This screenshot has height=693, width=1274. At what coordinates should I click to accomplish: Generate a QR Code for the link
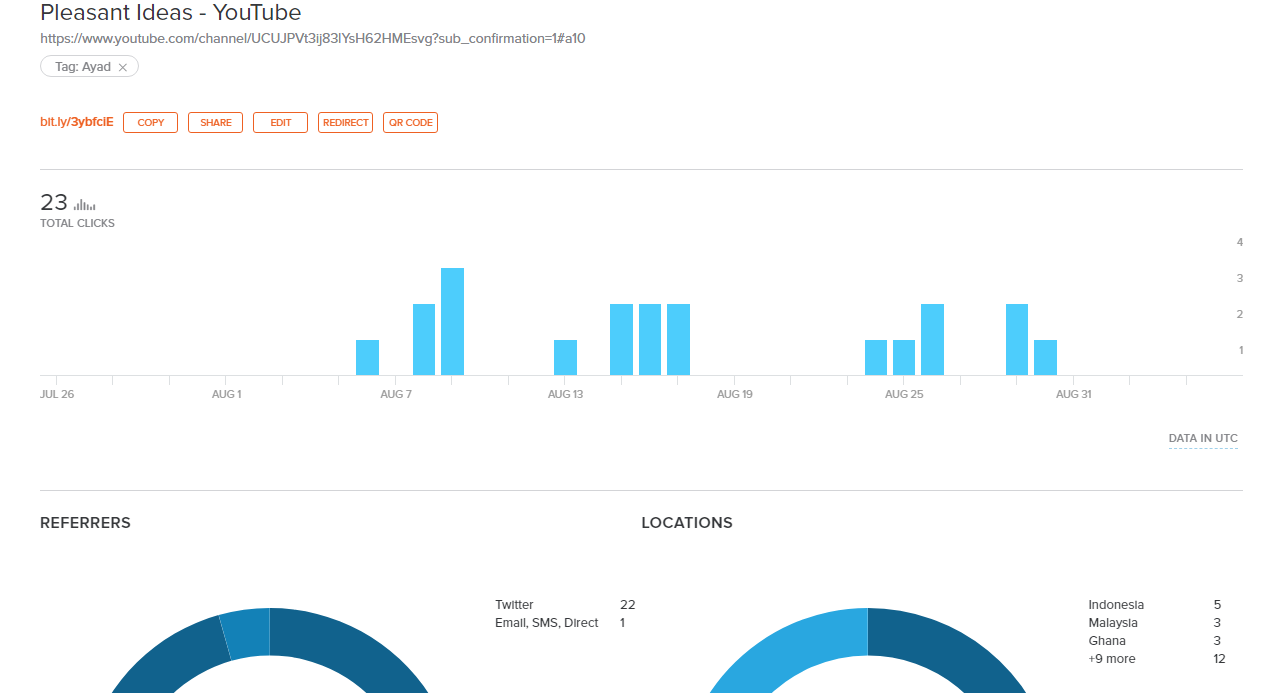(410, 122)
